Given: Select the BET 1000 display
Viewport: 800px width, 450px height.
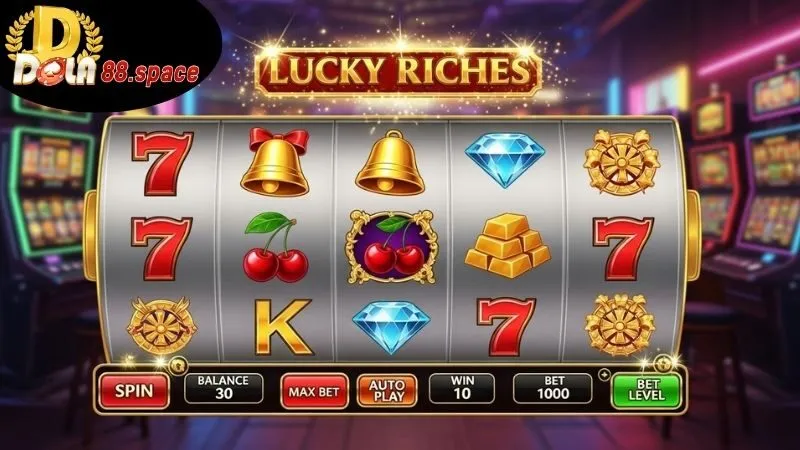Looking at the screenshot, I should tap(553, 388).
